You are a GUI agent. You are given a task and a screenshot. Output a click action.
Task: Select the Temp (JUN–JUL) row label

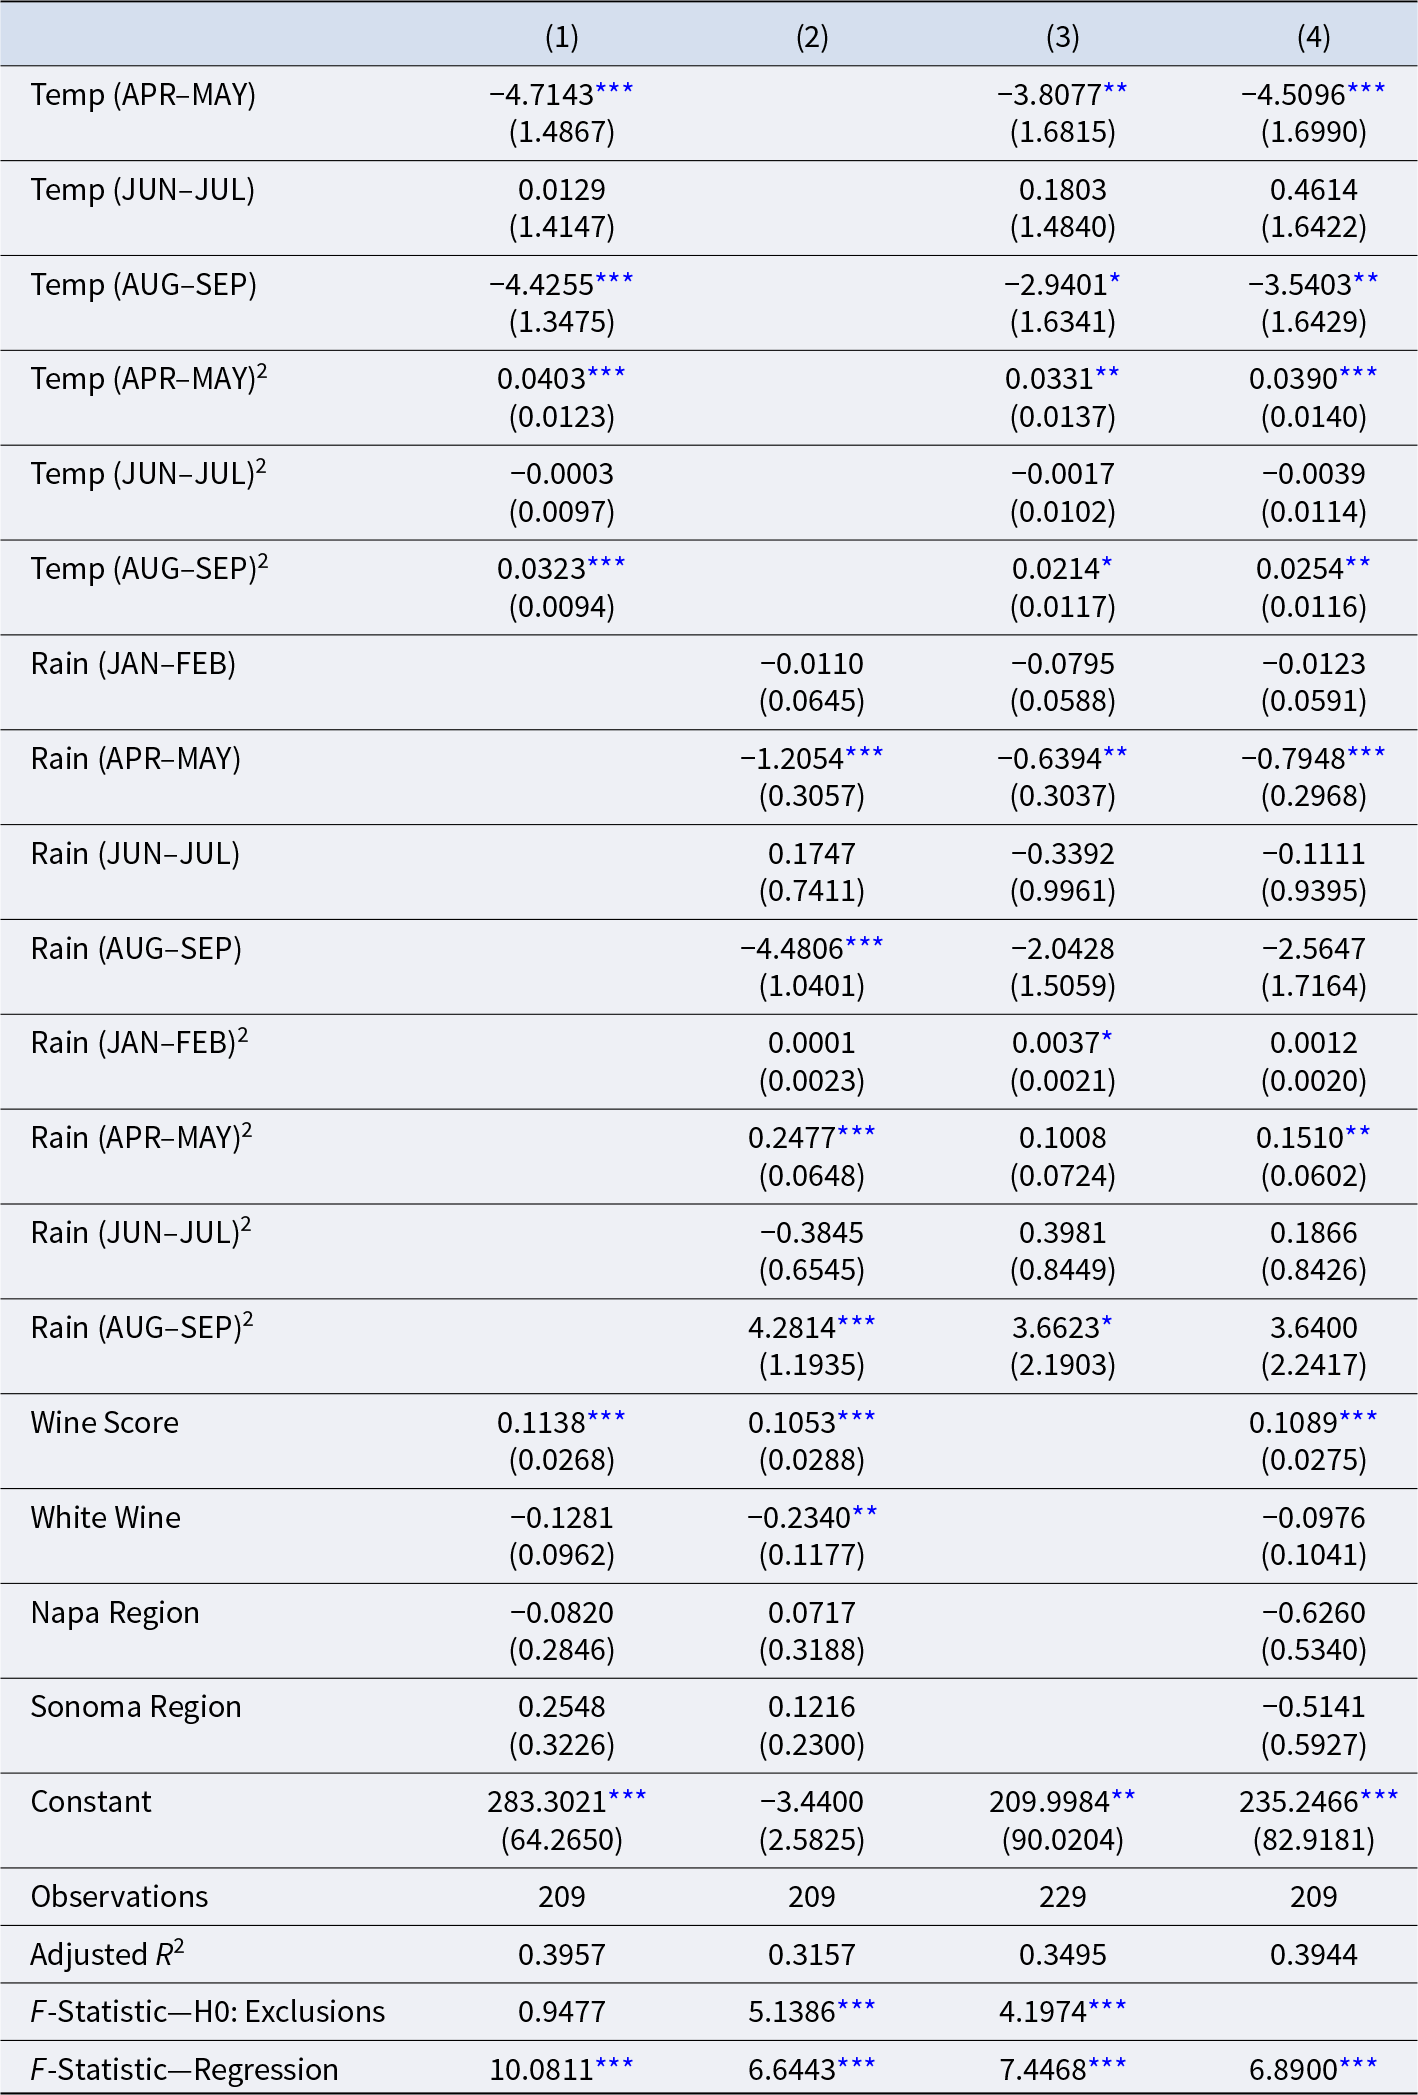[142, 190]
